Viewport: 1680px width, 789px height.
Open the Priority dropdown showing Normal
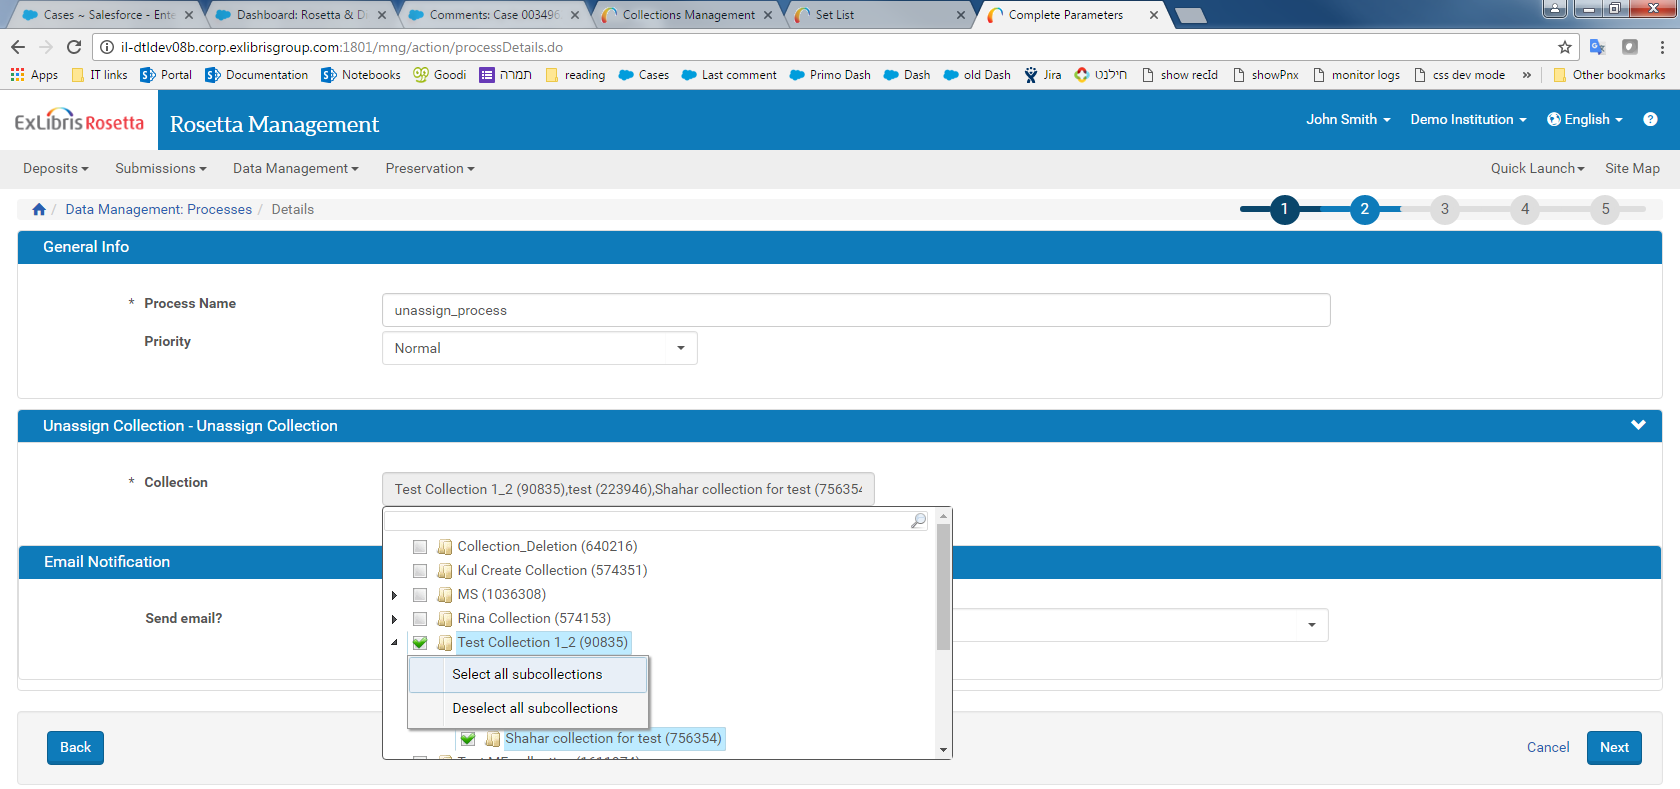pos(539,348)
